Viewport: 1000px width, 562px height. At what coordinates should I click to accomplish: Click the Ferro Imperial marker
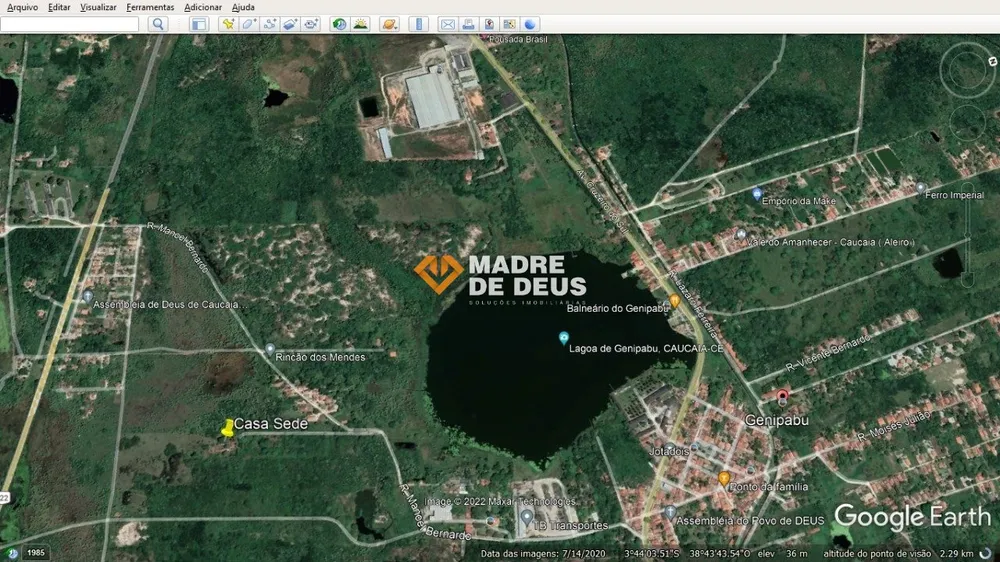920,188
